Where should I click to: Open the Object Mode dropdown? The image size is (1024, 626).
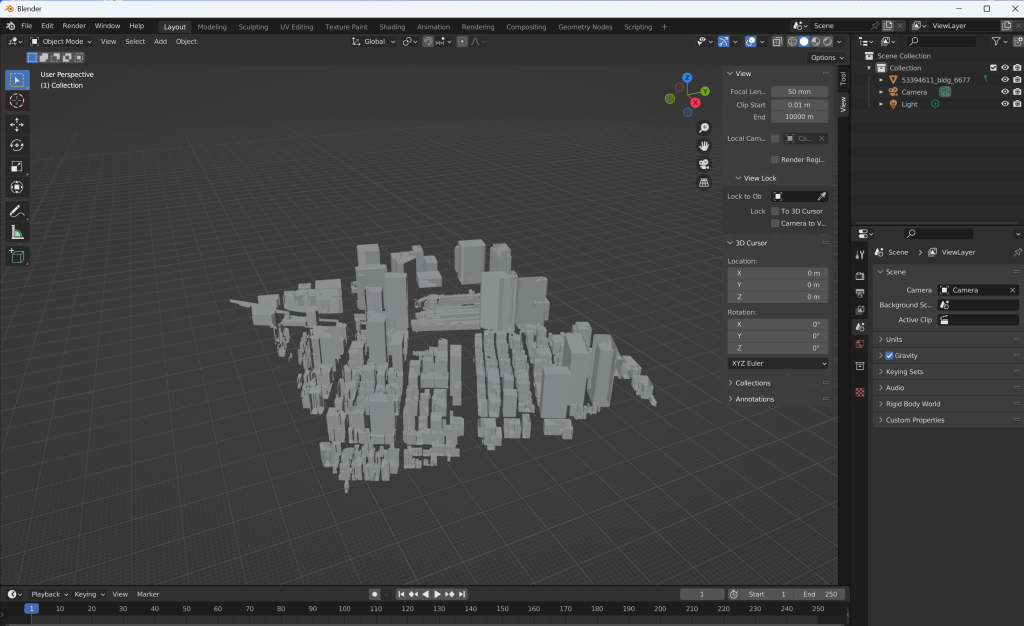pos(61,41)
